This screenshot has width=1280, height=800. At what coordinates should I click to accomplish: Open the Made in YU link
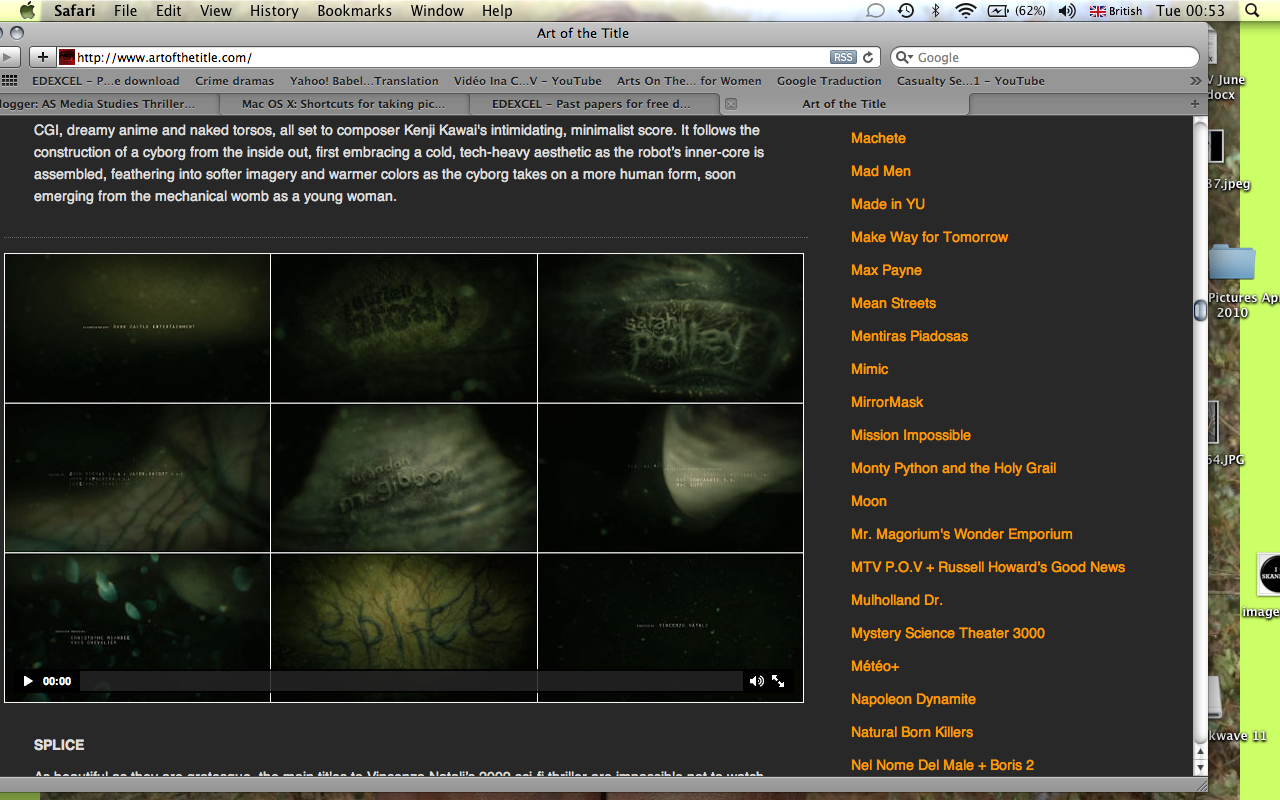coord(888,204)
